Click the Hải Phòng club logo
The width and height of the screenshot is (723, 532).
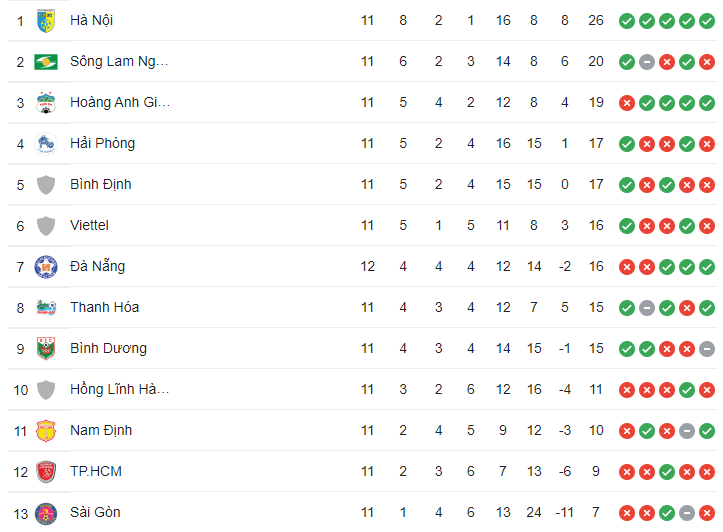(x=46, y=144)
